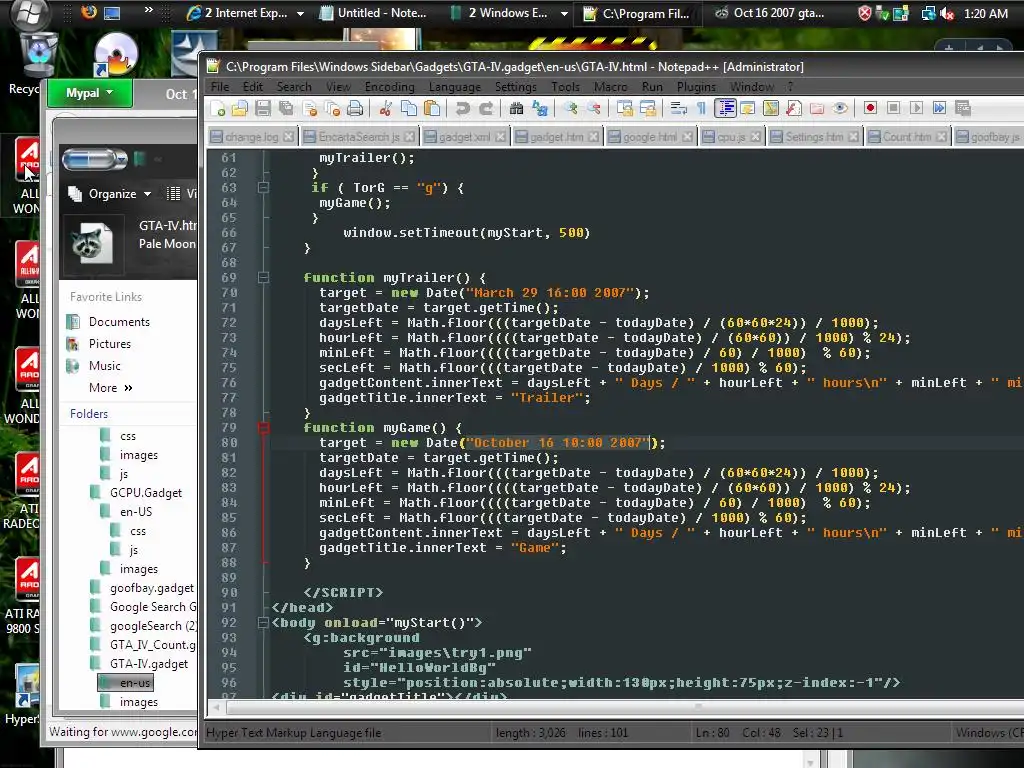Select the en-us folder under GTA-IV.gadget

point(126,683)
